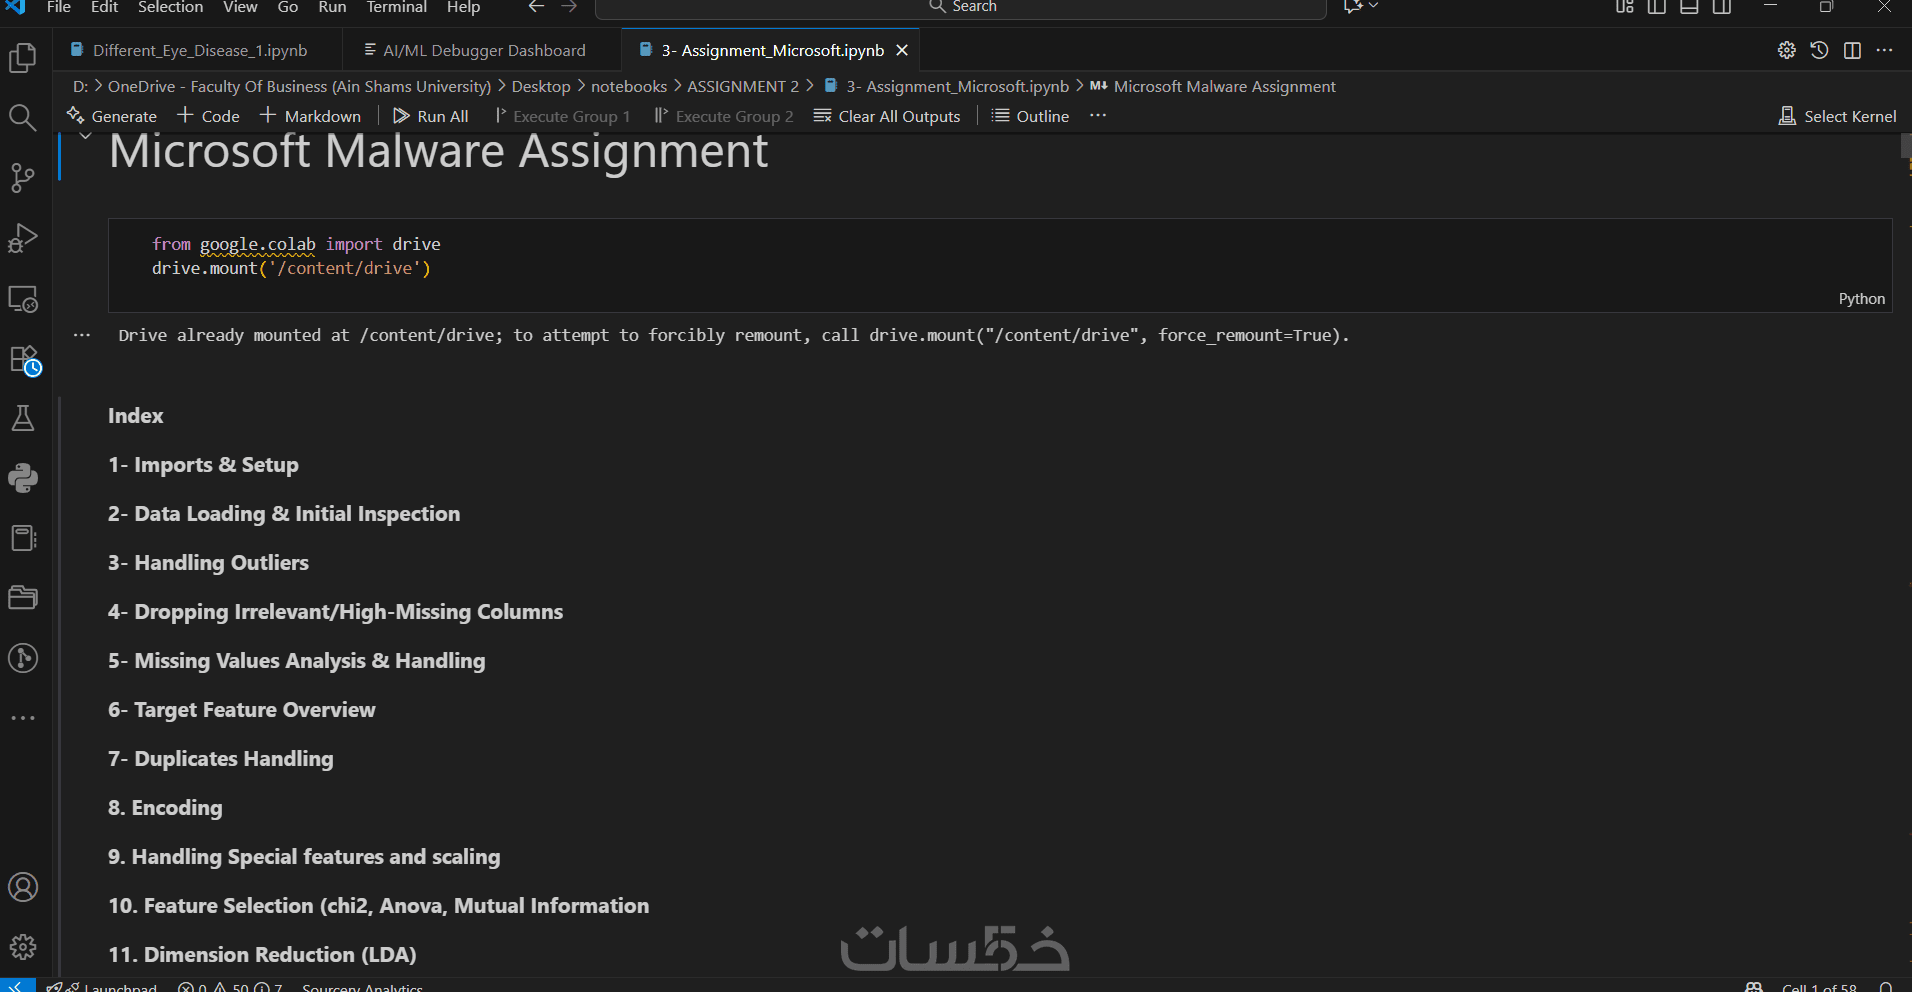This screenshot has height=992, width=1912.
Task: Add a new Markdown cell
Action: [x=310, y=116]
